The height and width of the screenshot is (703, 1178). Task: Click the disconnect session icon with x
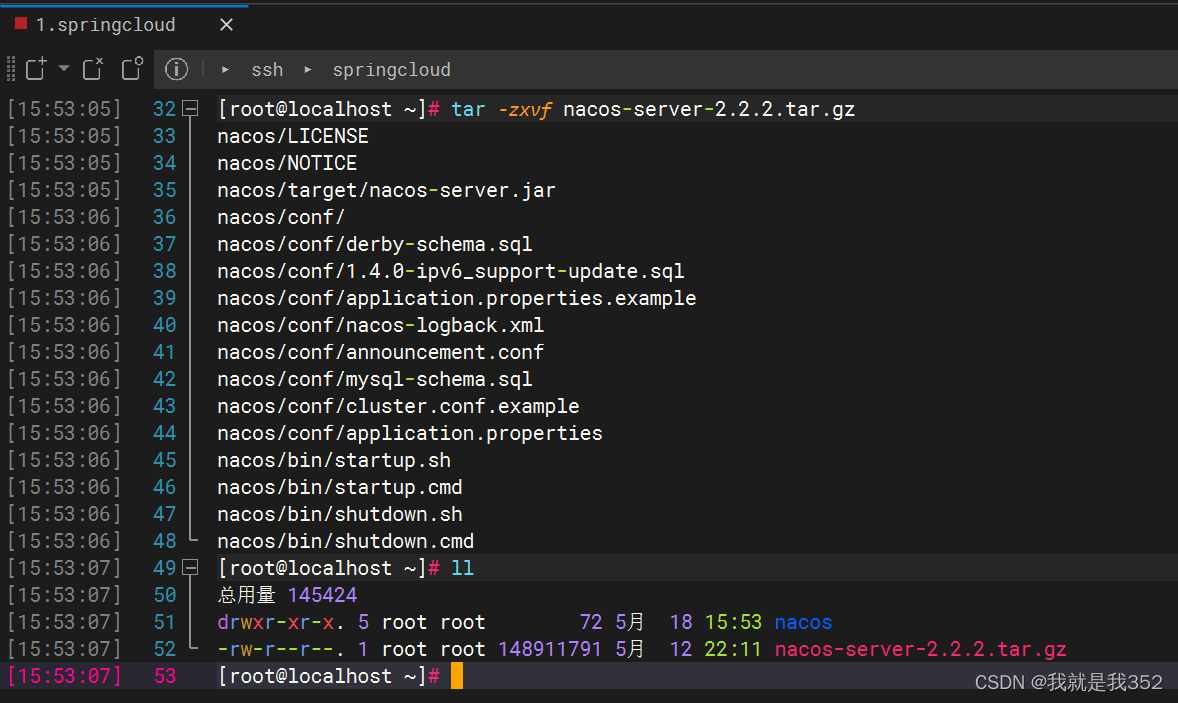point(92,68)
